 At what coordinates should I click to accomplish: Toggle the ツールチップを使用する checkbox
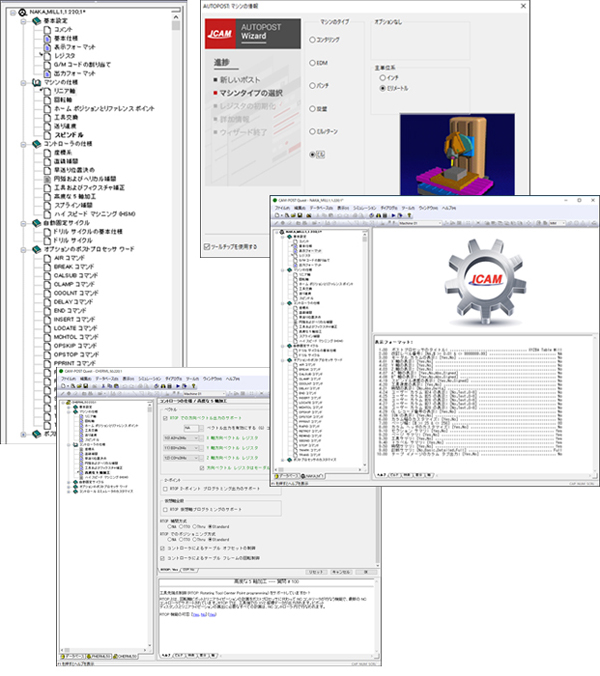click(x=205, y=246)
